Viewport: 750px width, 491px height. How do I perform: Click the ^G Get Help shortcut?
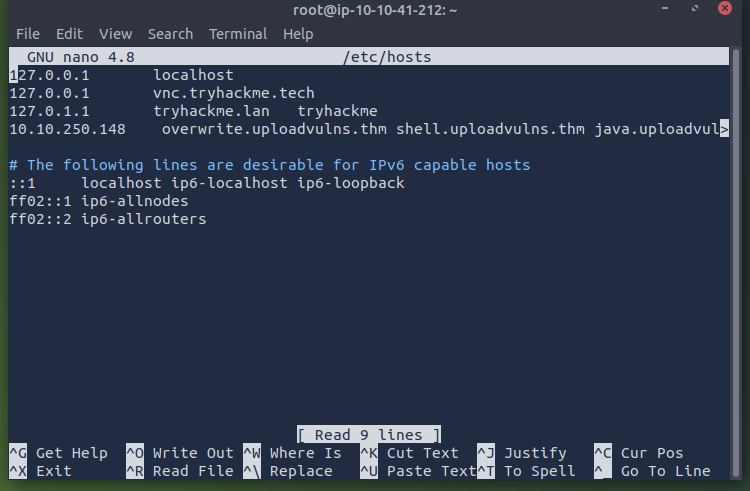58,453
